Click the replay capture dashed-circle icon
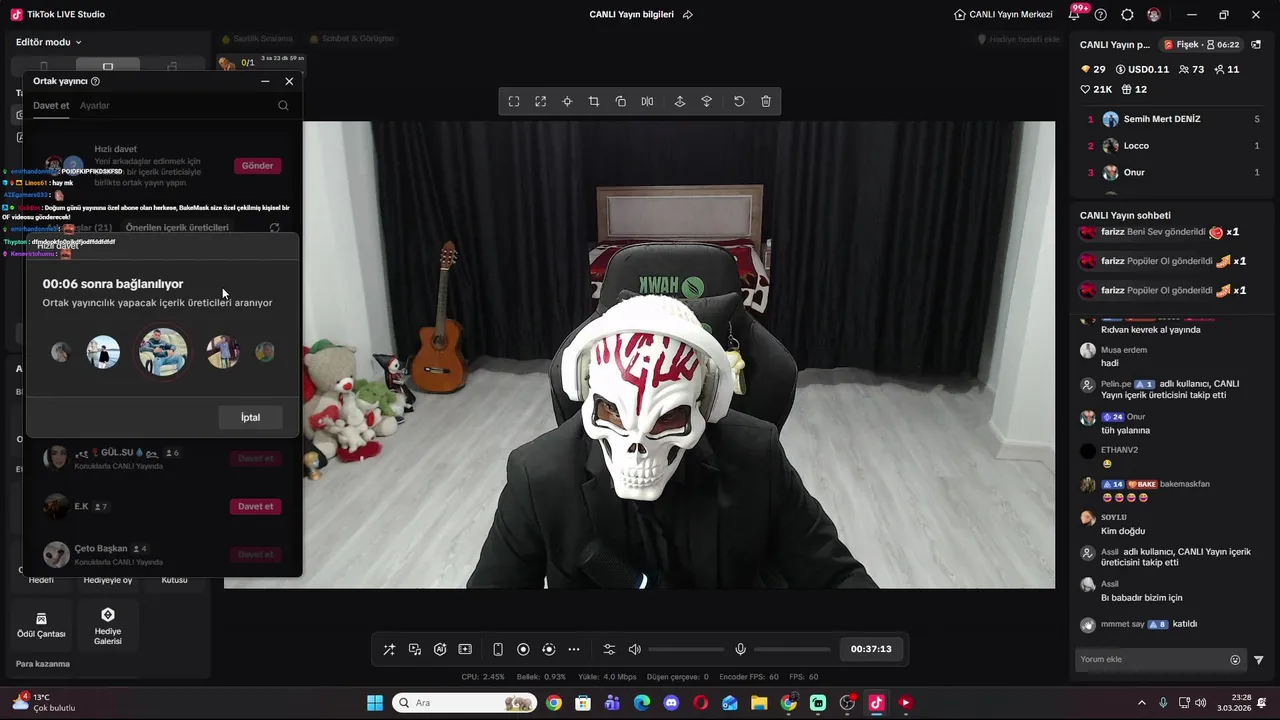Viewport: 1280px width, 720px height. coord(548,649)
